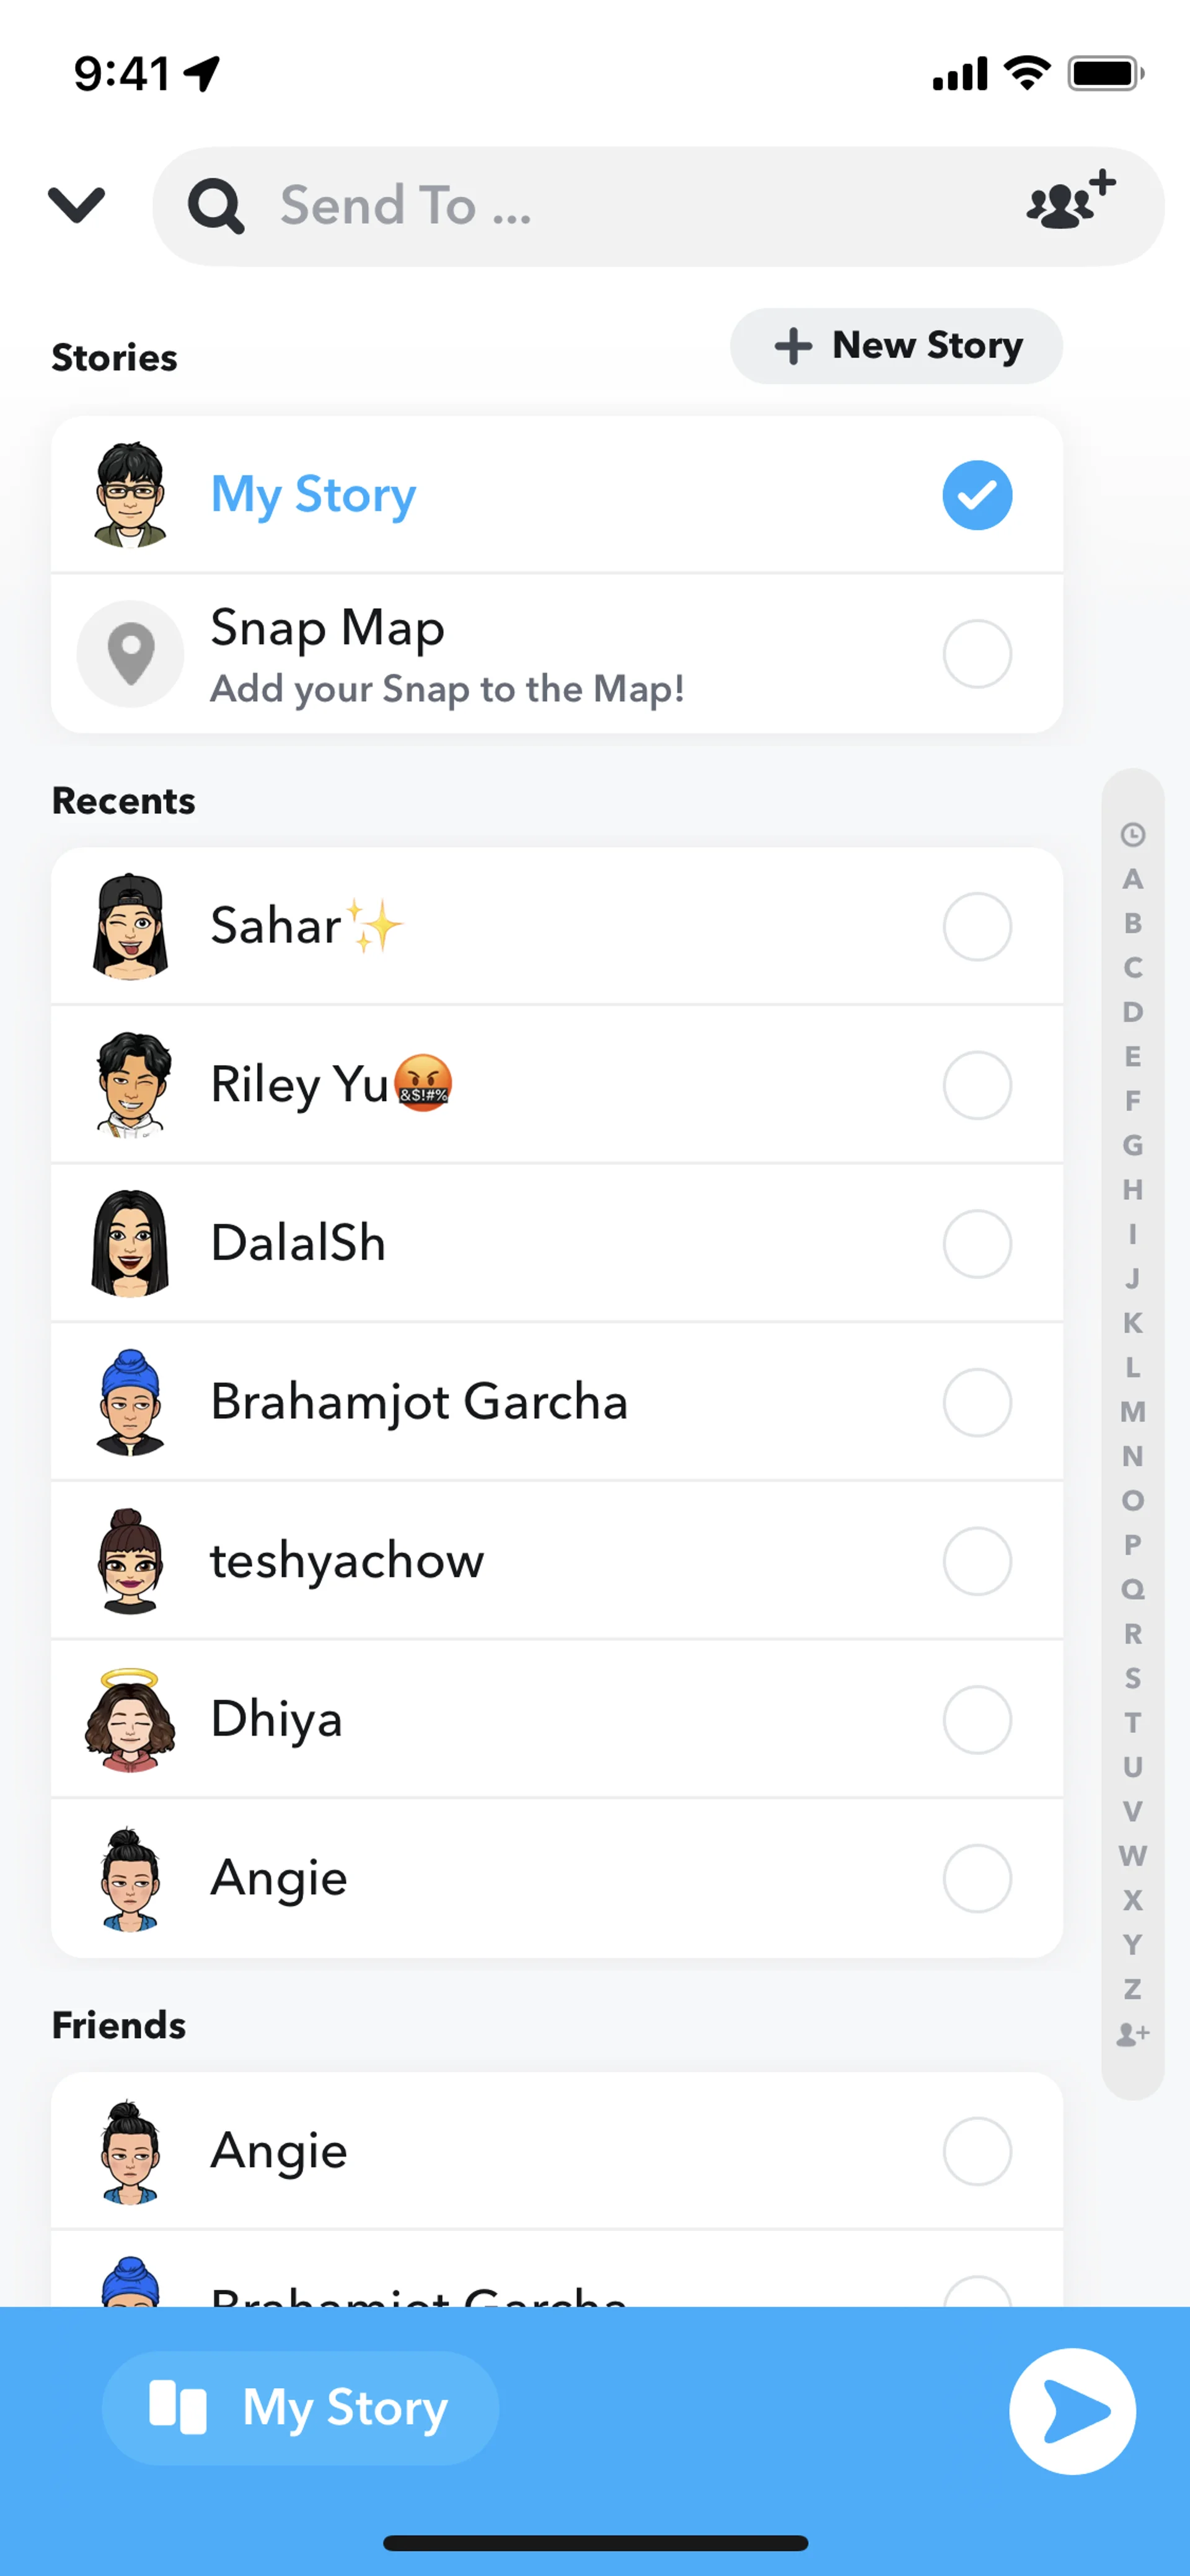The width and height of the screenshot is (1190, 2576).
Task: Jump to letter M in alphabet index
Action: [1132, 1411]
